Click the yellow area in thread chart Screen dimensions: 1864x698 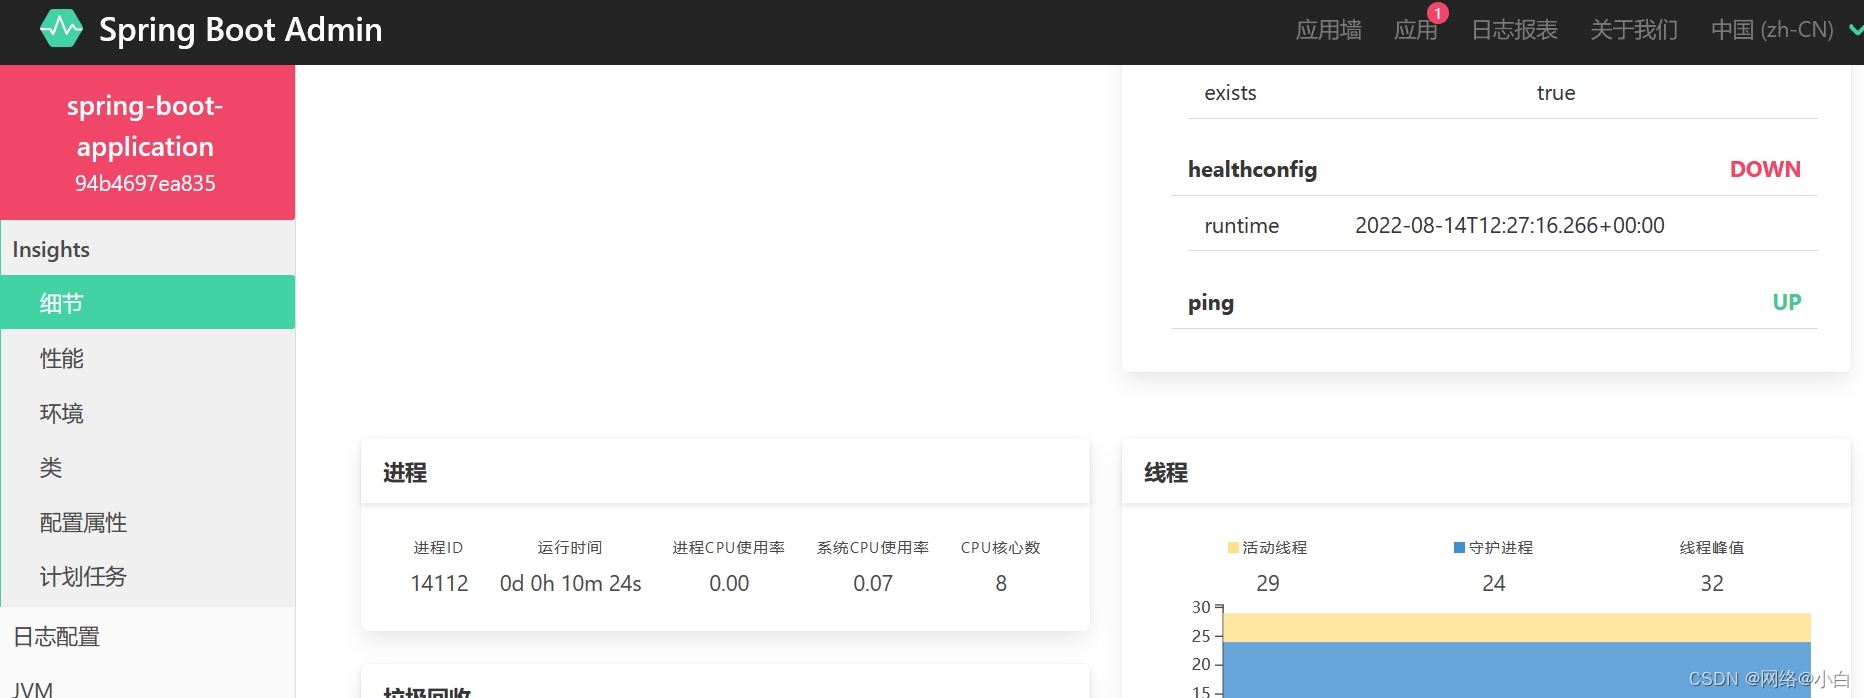(1517, 627)
